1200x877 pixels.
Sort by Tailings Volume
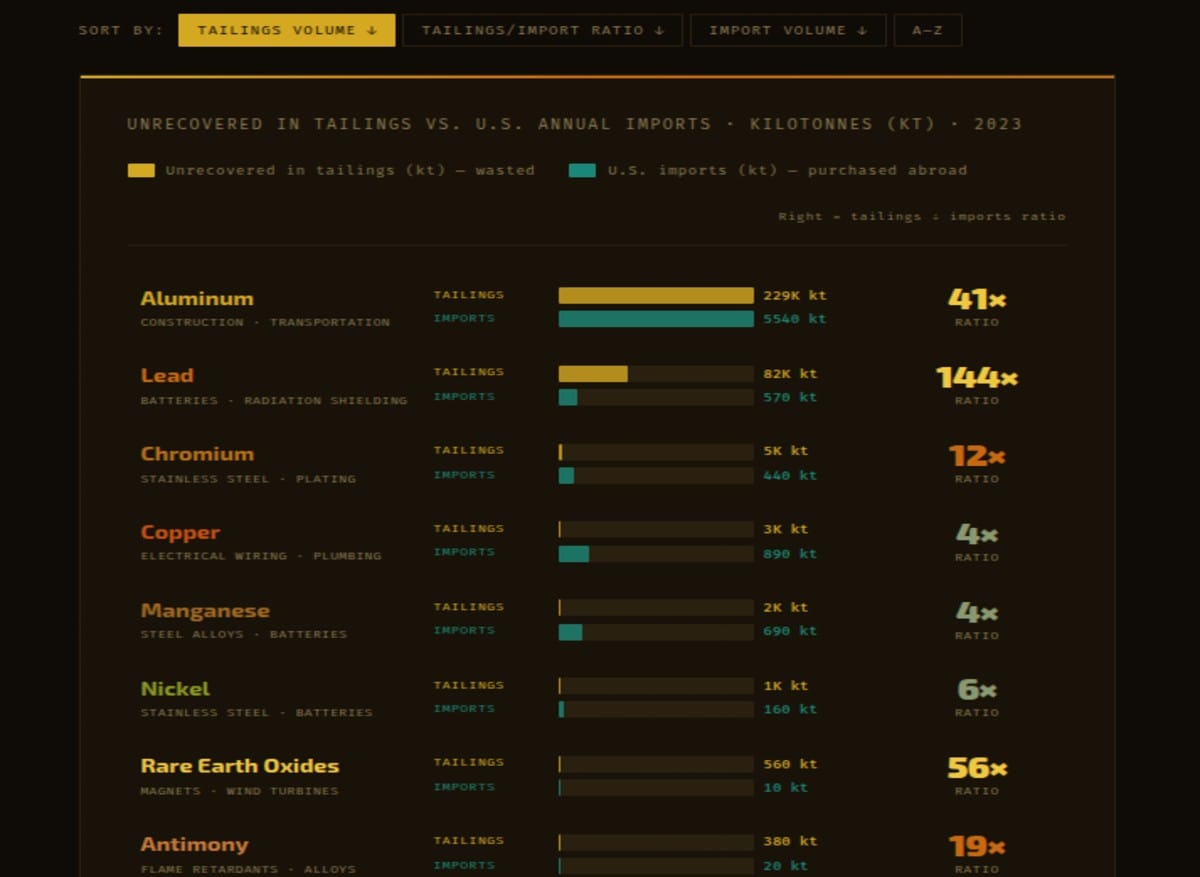point(286,30)
